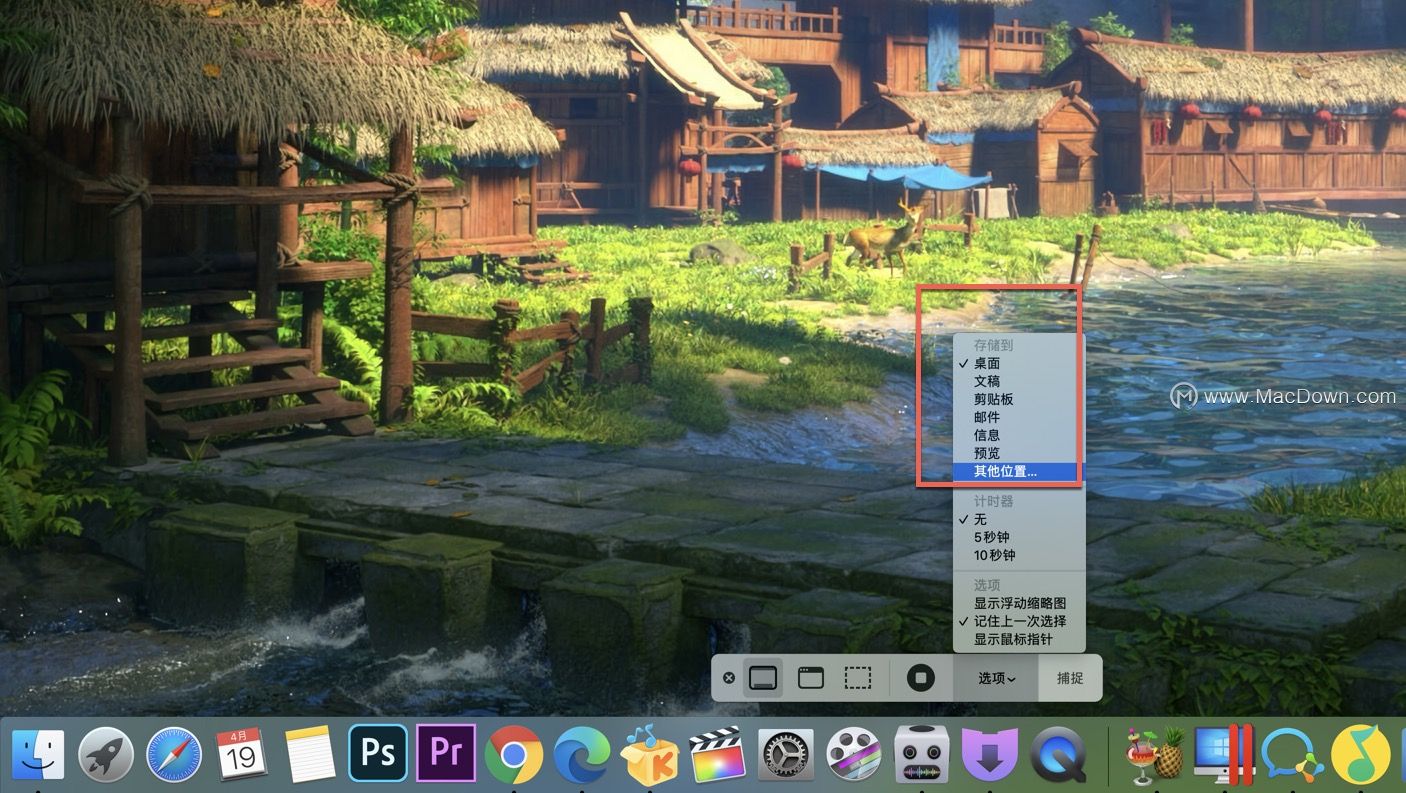1406x793 pixels.
Task: Select capture selected portion mode
Action: click(x=858, y=678)
